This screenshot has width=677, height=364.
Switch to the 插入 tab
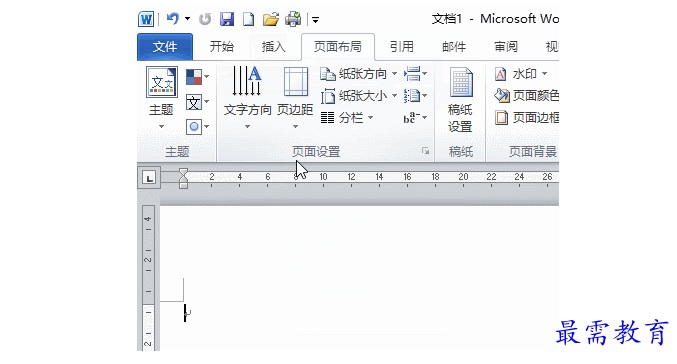pyautogui.click(x=274, y=47)
